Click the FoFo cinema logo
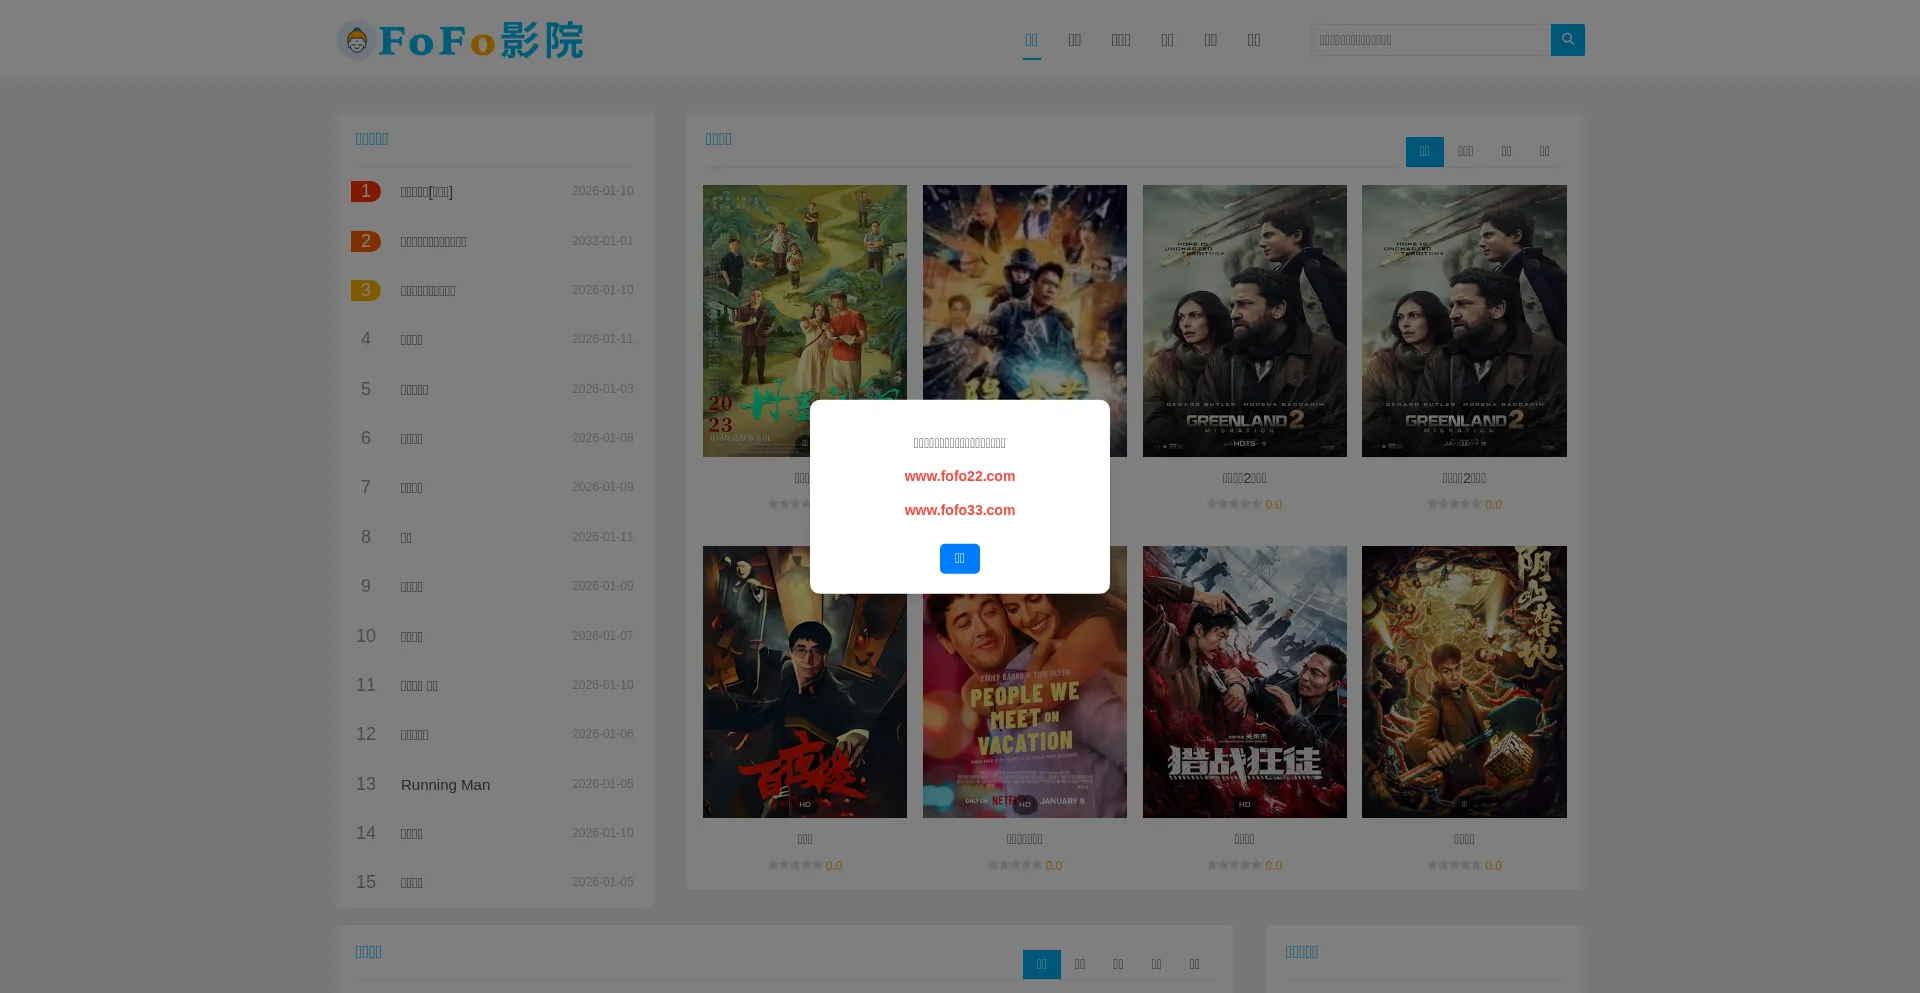 coord(460,41)
